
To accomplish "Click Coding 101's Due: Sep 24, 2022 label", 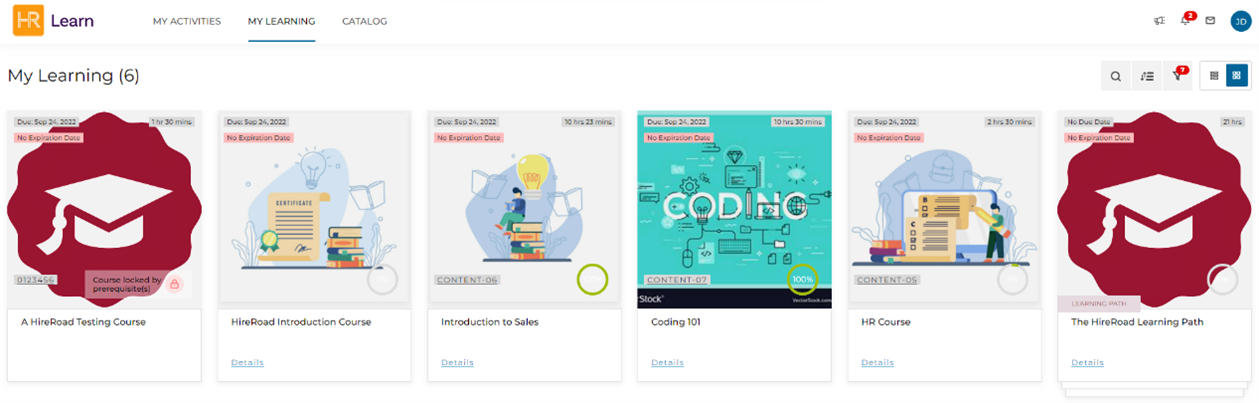I will [676, 121].
